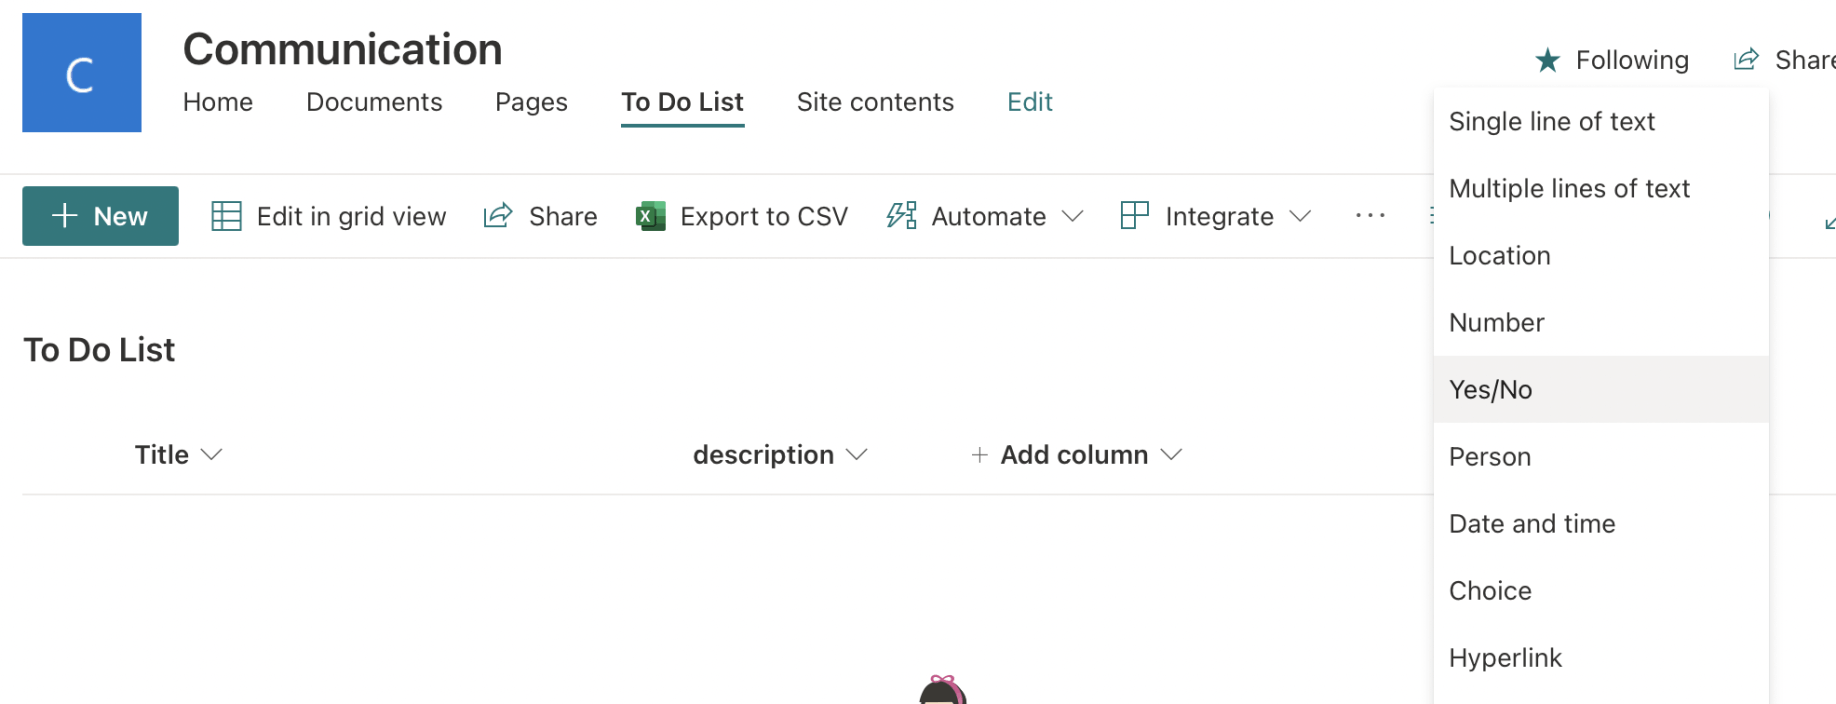Click the Automate flow icon

(901, 216)
